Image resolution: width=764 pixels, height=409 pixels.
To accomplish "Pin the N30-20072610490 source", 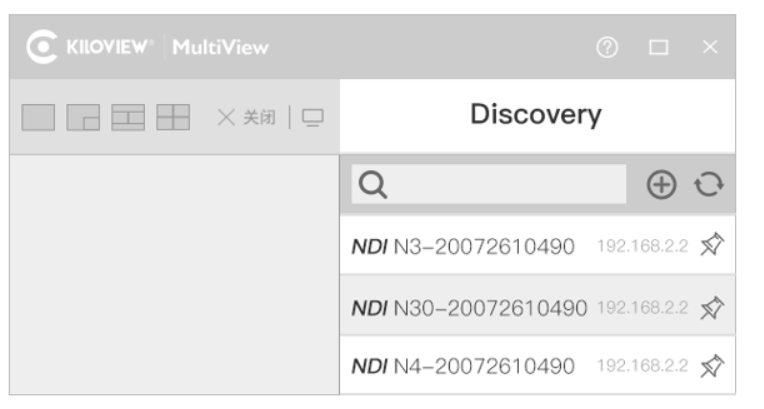I will [x=712, y=308].
